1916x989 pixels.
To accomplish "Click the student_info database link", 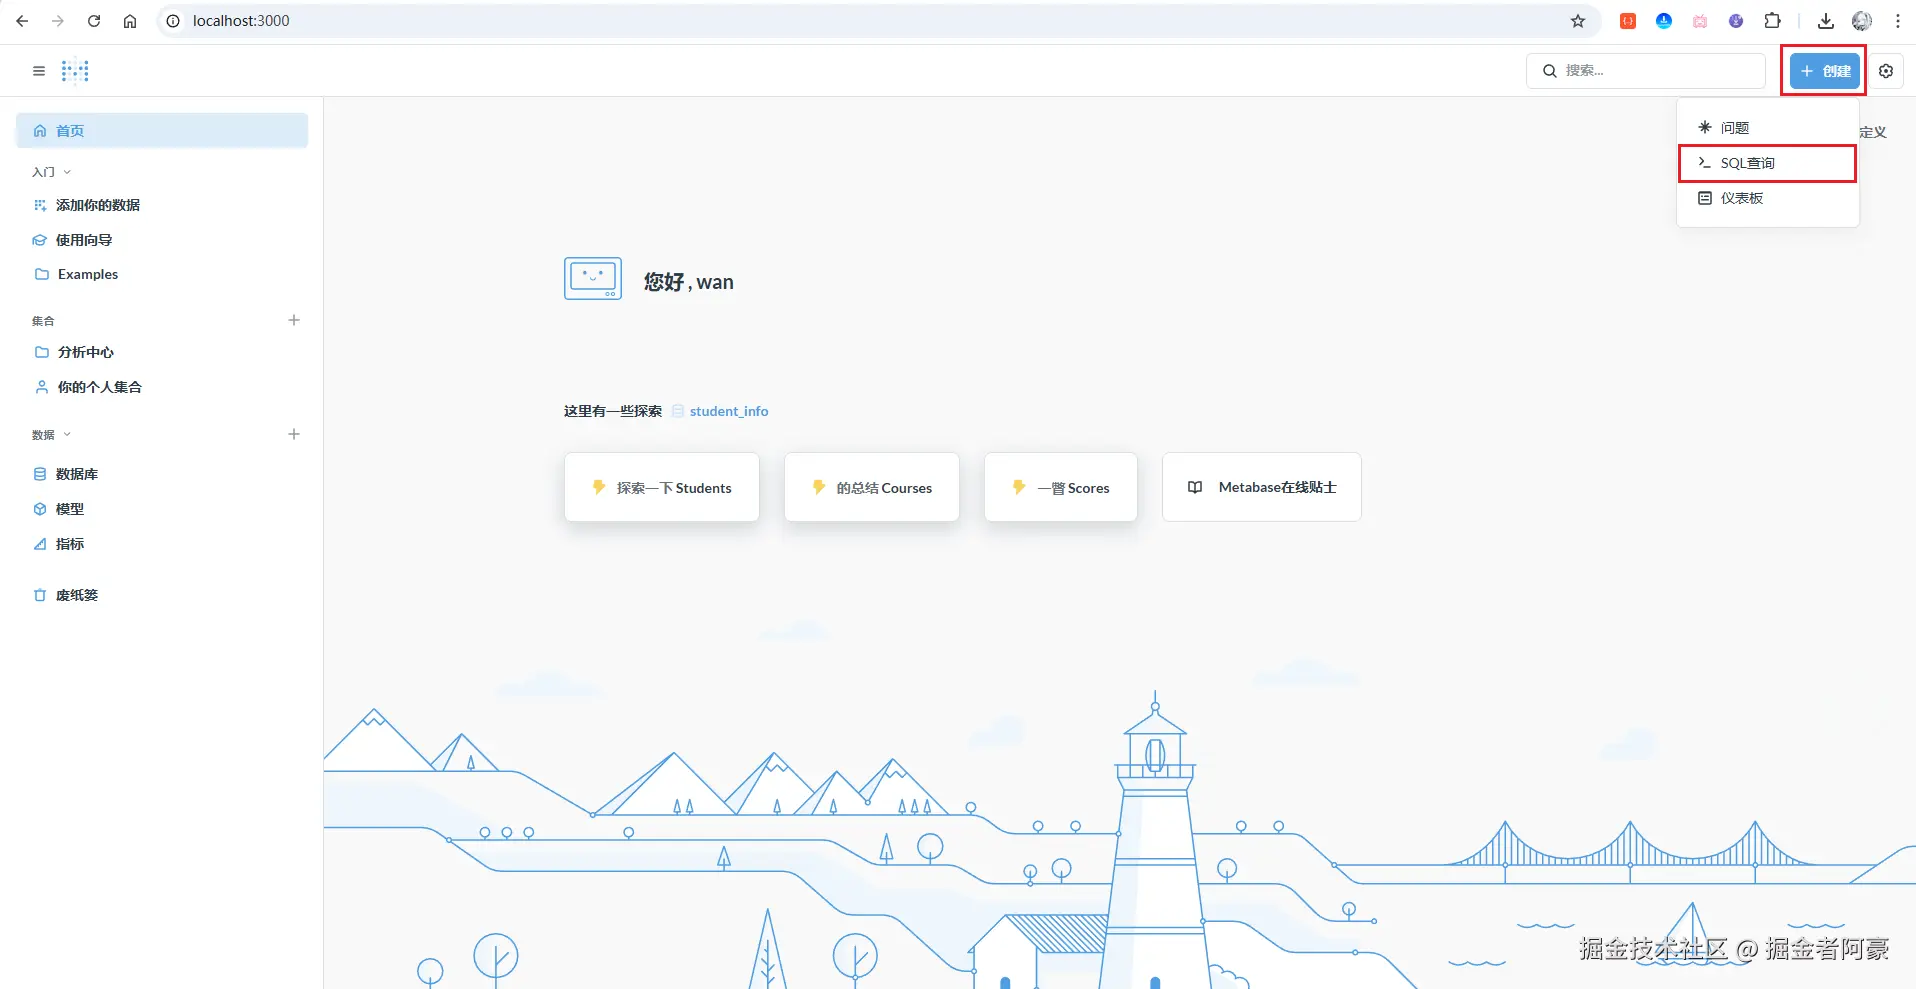I will (720, 411).
